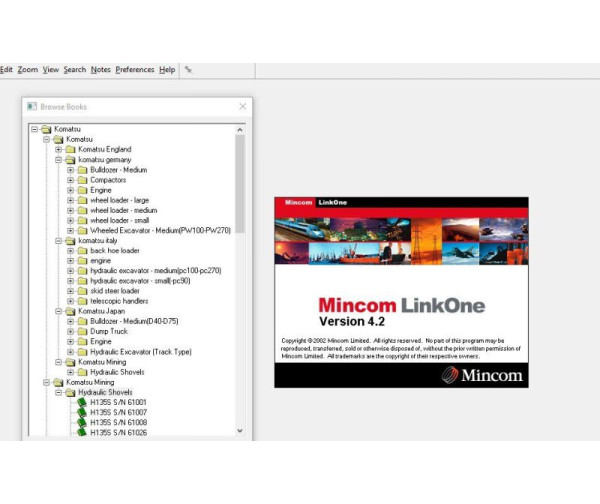Open the Zoom menu
Viewport: 600px width, 504px height.
28,70
